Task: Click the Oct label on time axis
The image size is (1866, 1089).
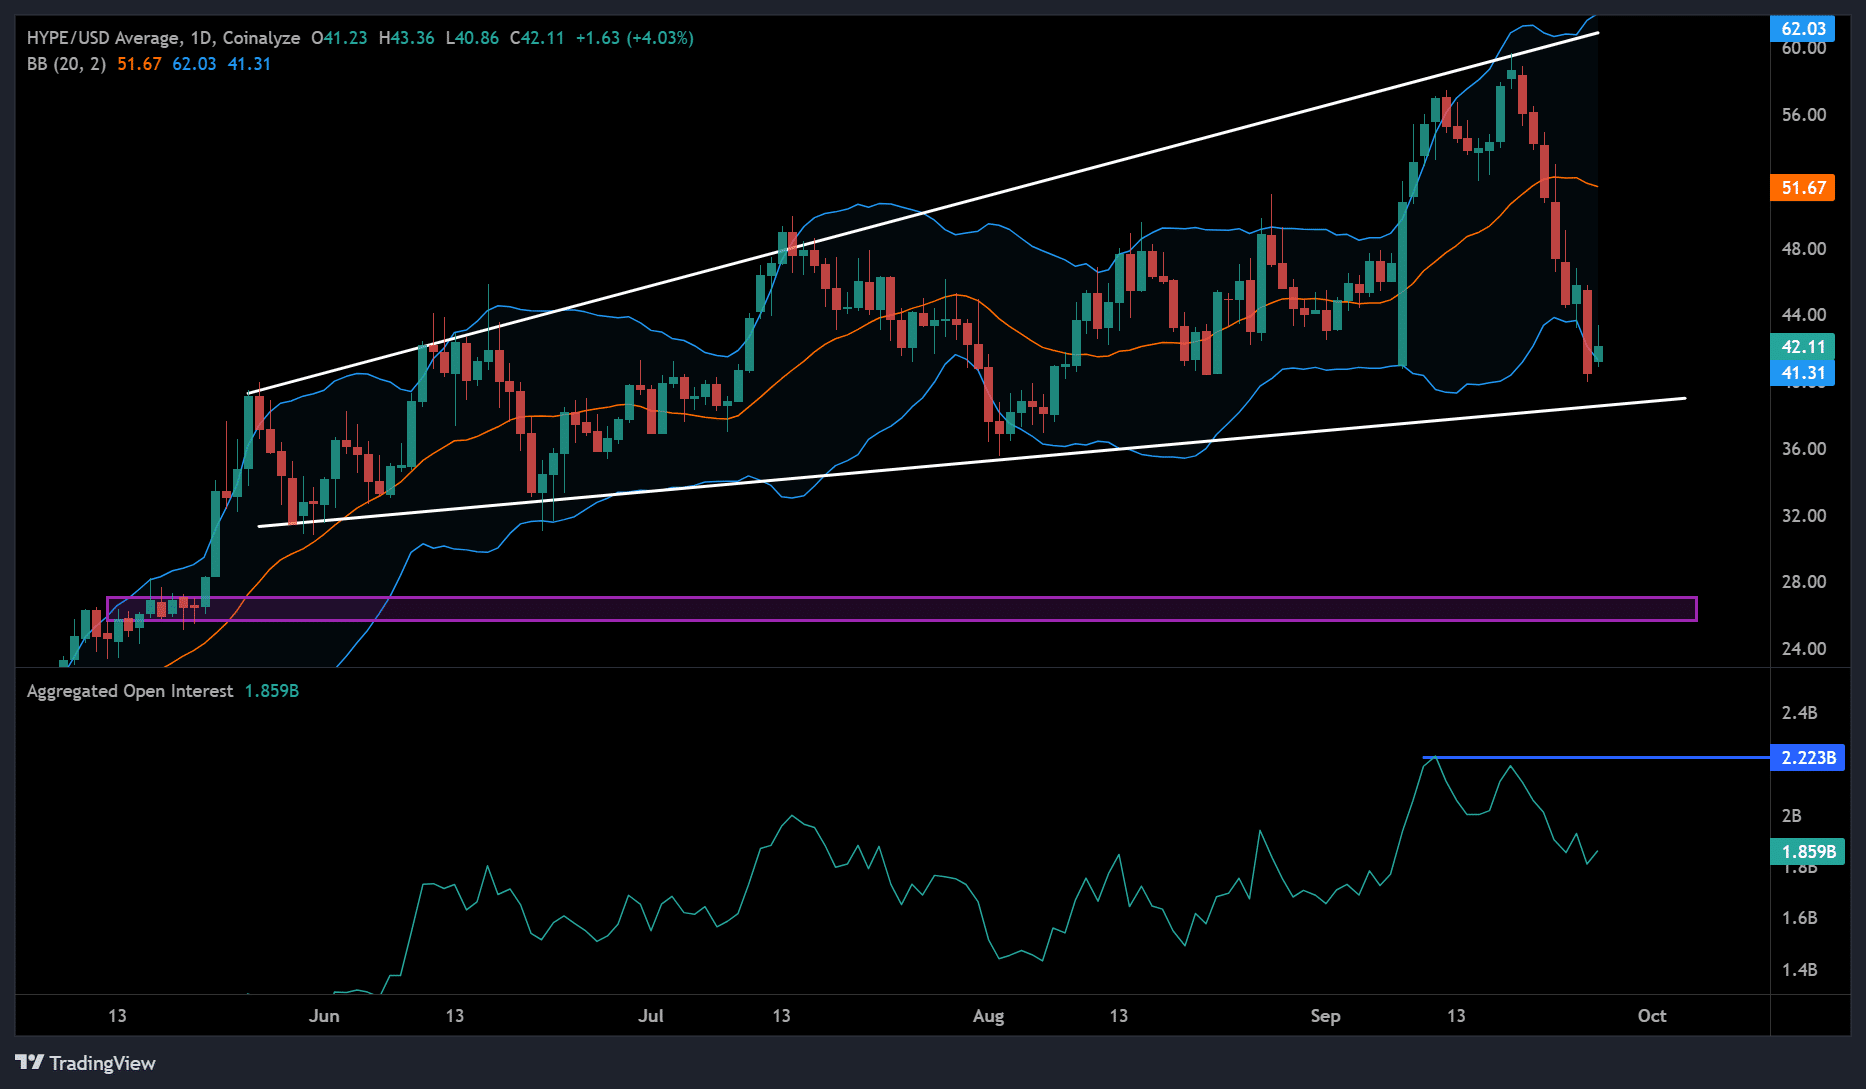Action: point(1651,1016)
